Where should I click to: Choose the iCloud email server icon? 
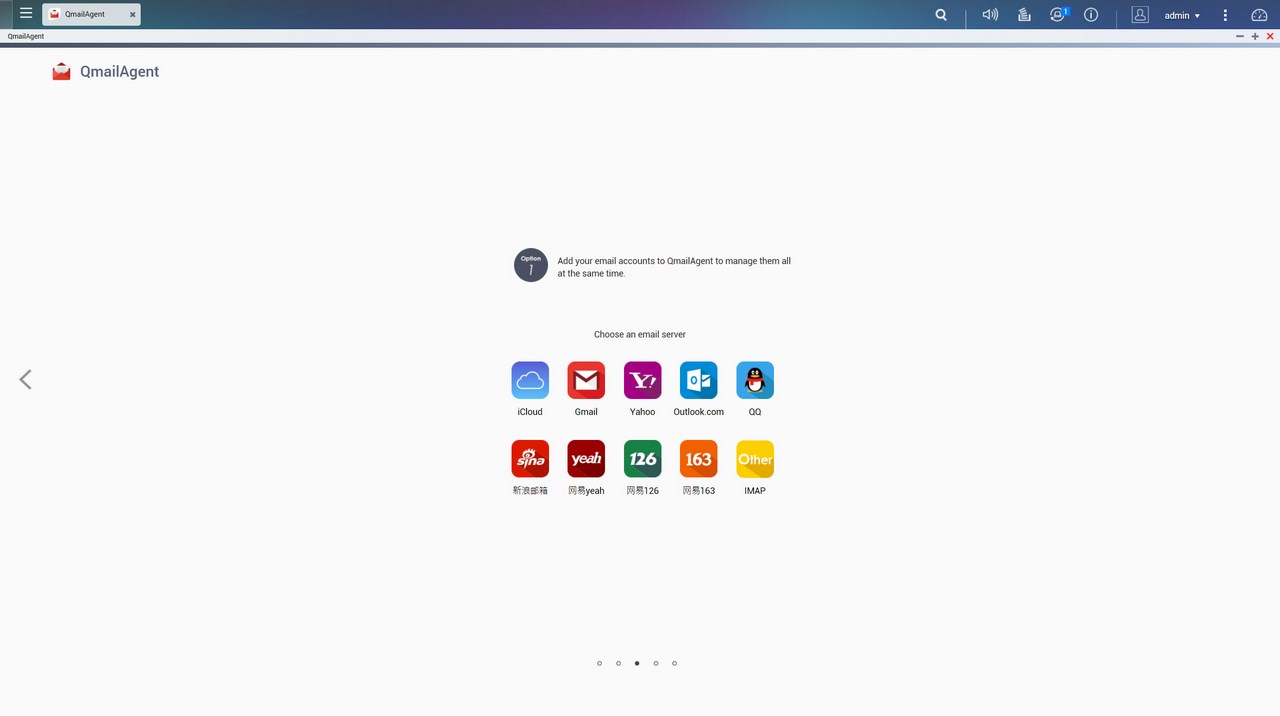tap(530, 380)
